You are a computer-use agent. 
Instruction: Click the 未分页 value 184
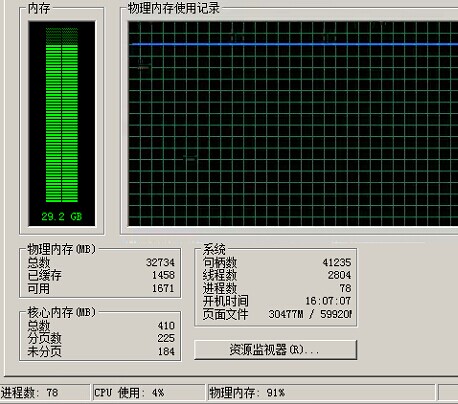click(166, 351)
